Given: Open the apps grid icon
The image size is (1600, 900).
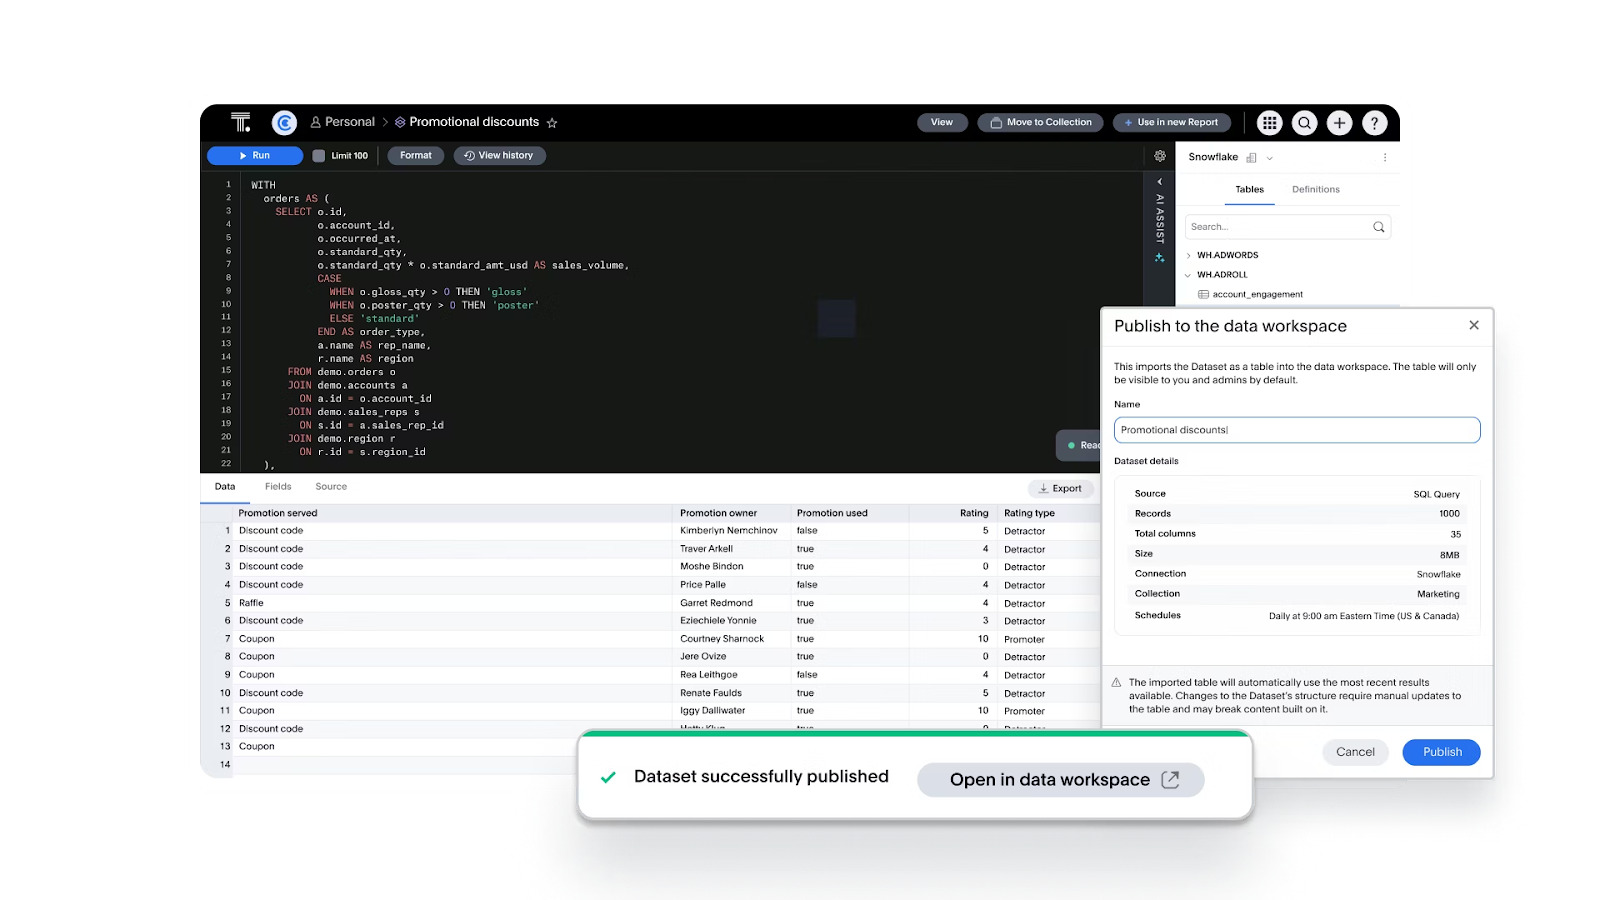Looking at the screenshot, I should click(x=1269, y=122).
